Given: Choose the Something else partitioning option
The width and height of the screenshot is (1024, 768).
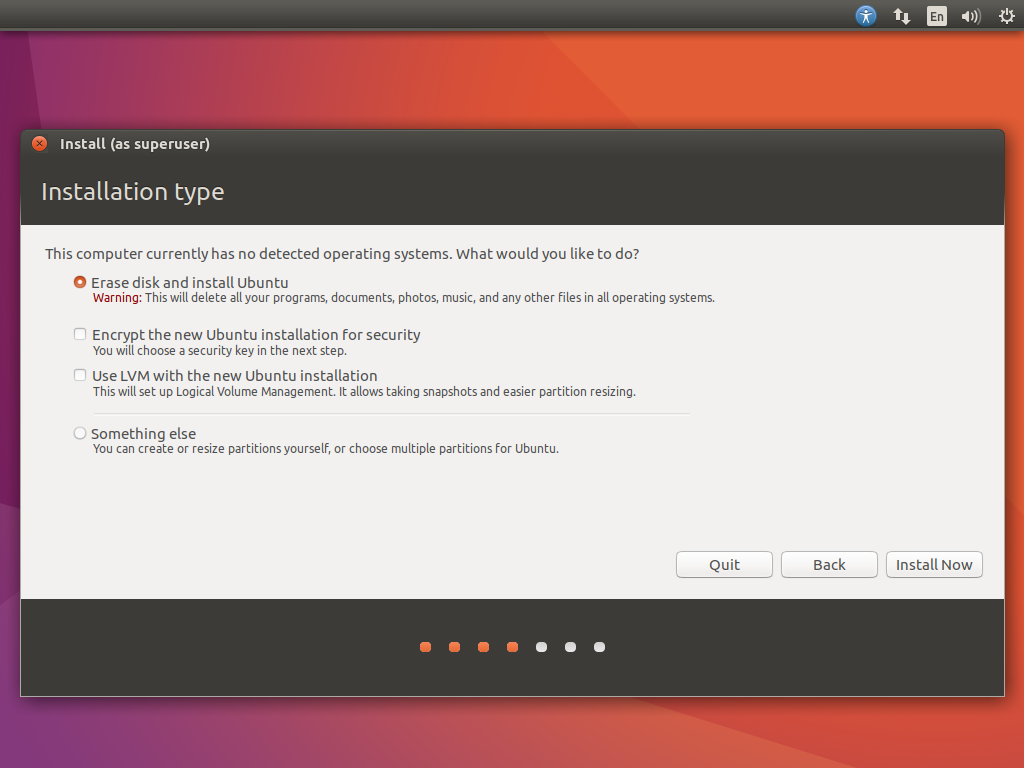Looking at the screenshot, I should (x=80, y=434).
